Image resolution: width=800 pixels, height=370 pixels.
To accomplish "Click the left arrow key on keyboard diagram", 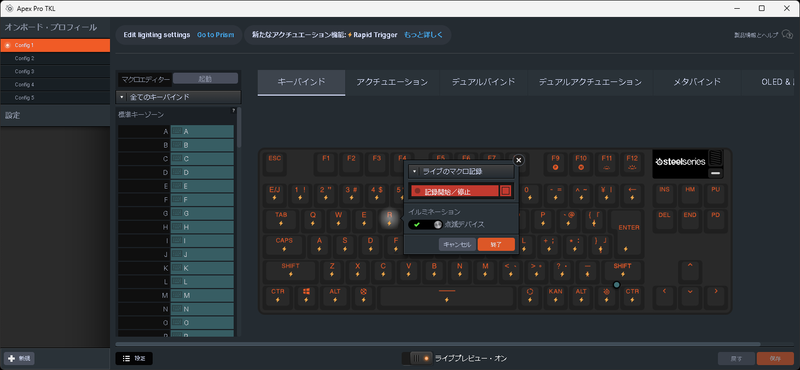I will tap(664, 297).
